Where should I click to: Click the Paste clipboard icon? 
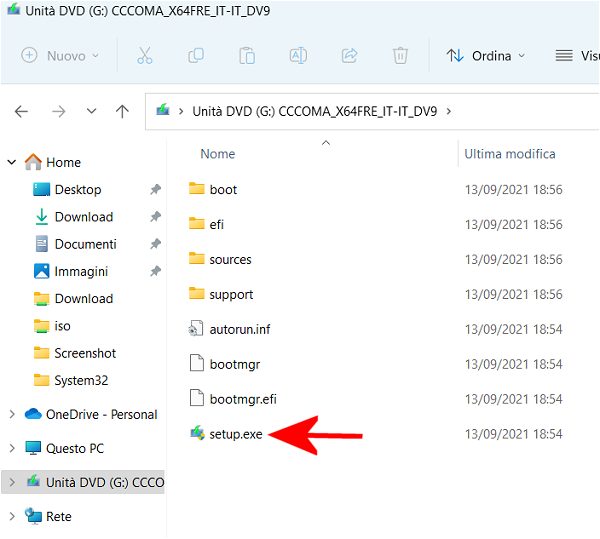(x=247, y=56)
